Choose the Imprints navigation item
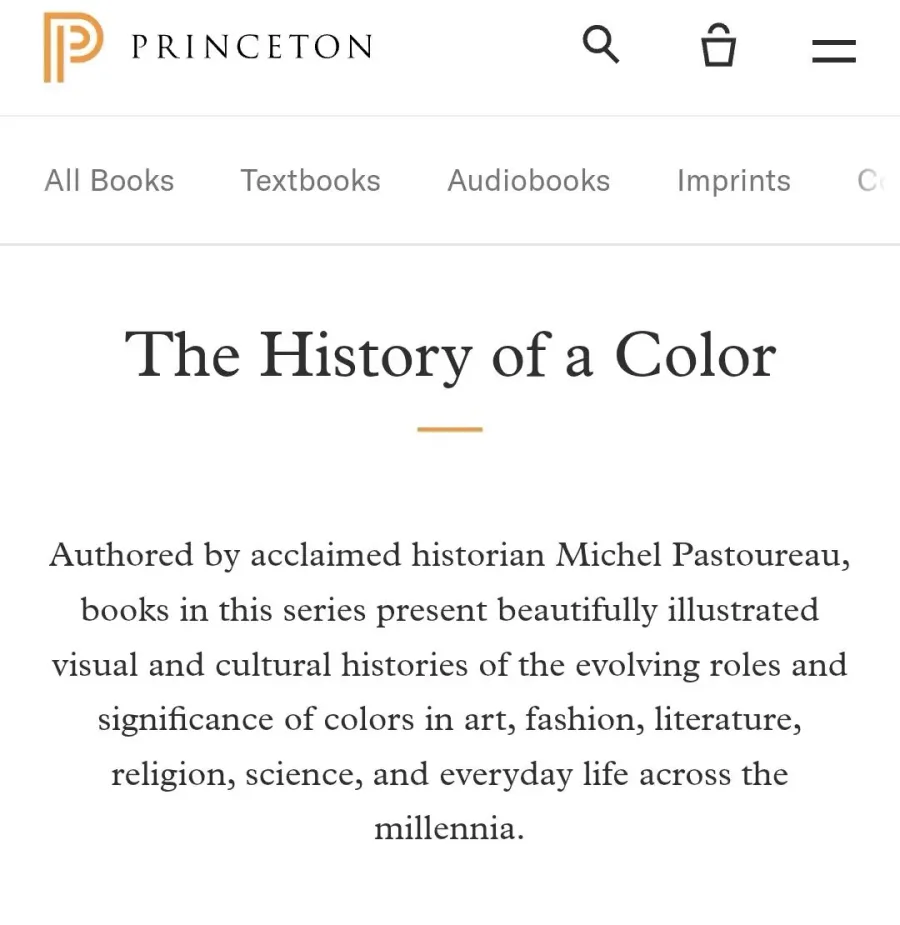The height and width of the screenshot is (925, 900). (734, 181)
